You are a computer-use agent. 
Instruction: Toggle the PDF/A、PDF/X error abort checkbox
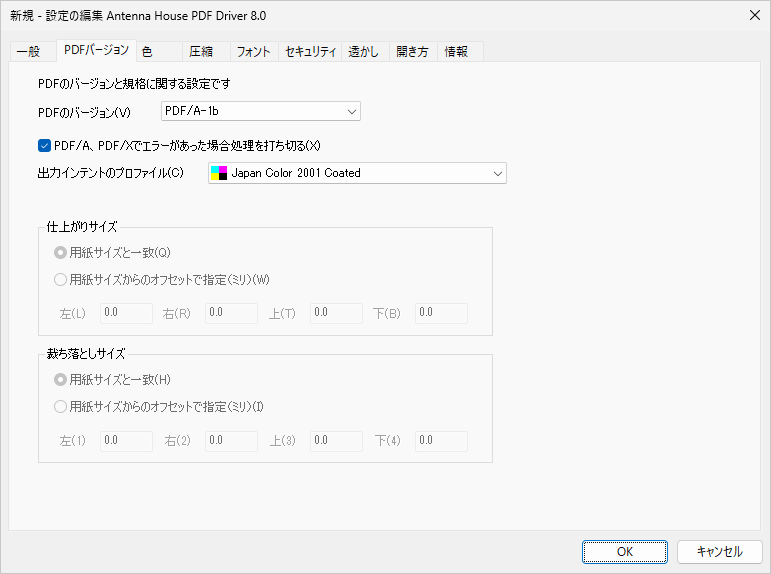[44, 146]
